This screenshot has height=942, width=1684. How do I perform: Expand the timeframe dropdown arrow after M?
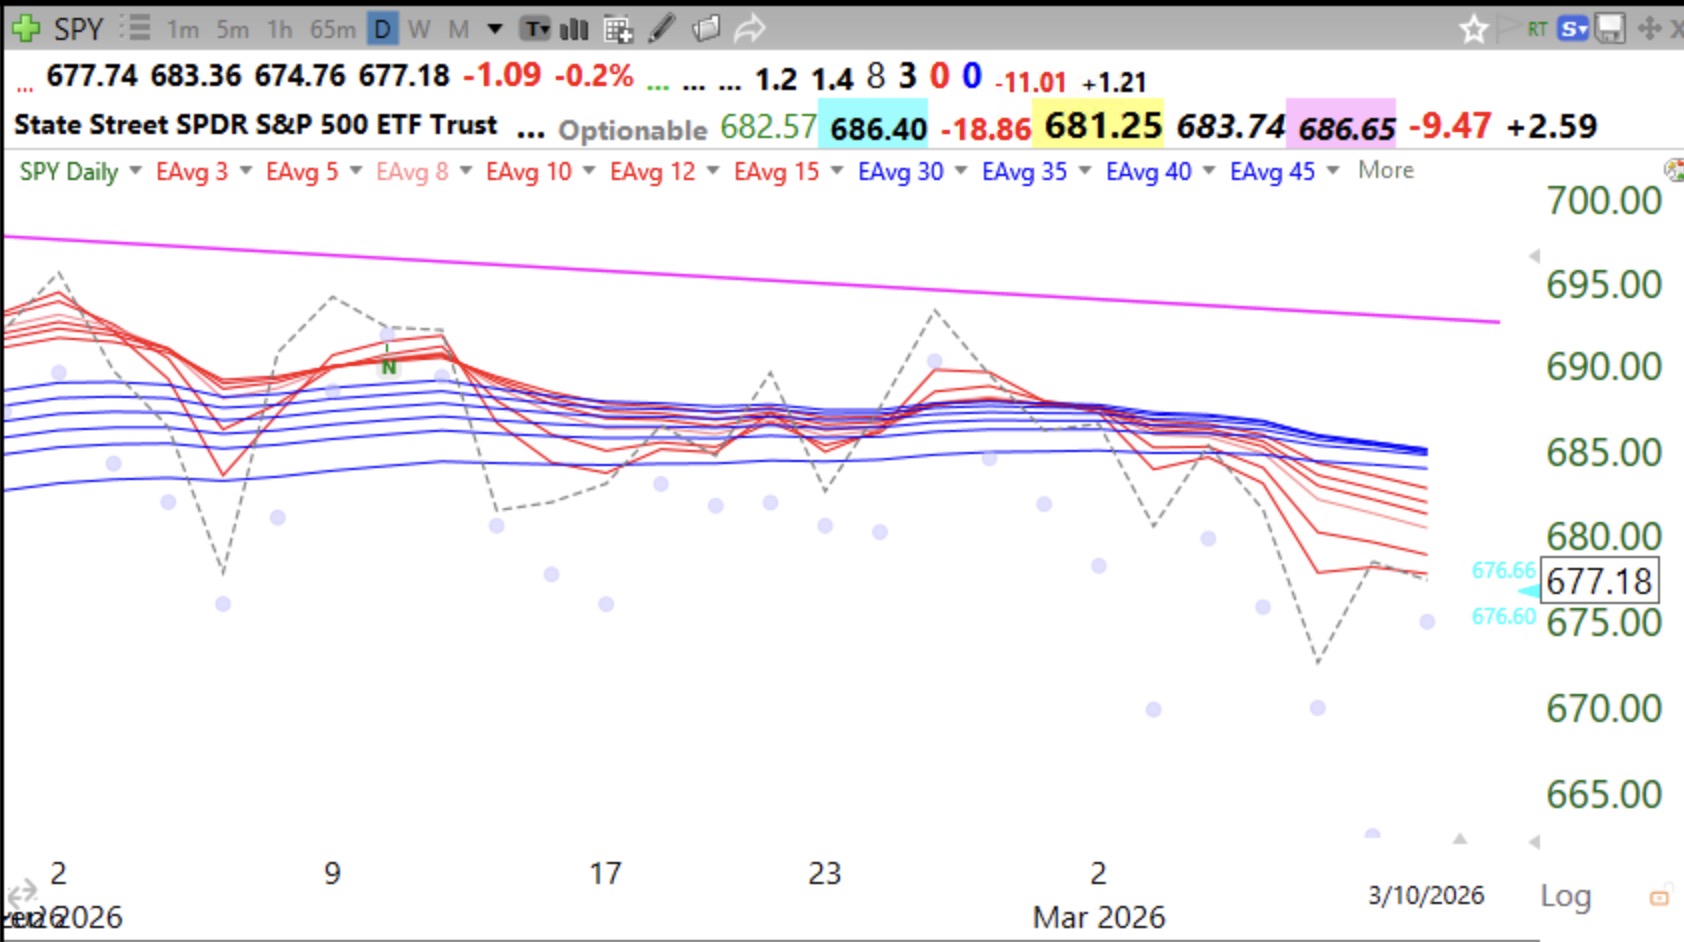[493, 30]
